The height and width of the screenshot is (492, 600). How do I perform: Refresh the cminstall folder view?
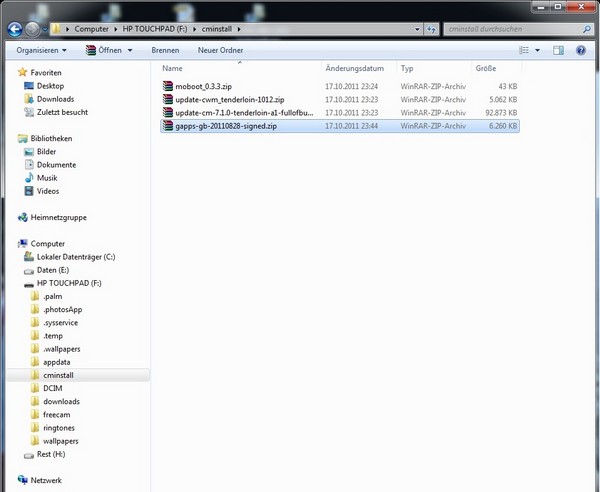(432, 29)
